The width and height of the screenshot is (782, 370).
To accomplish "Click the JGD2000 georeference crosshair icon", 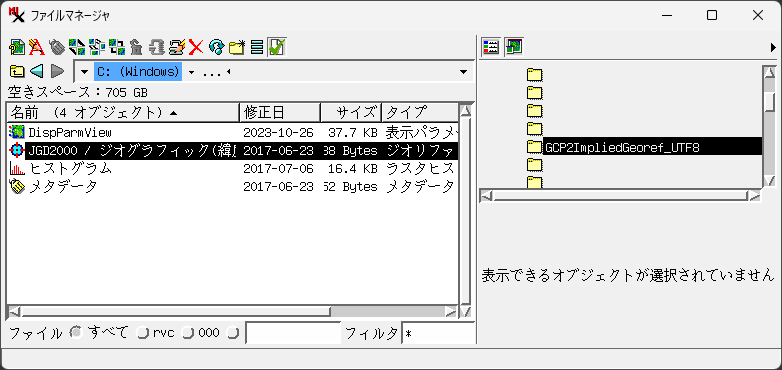I will 17,150.
